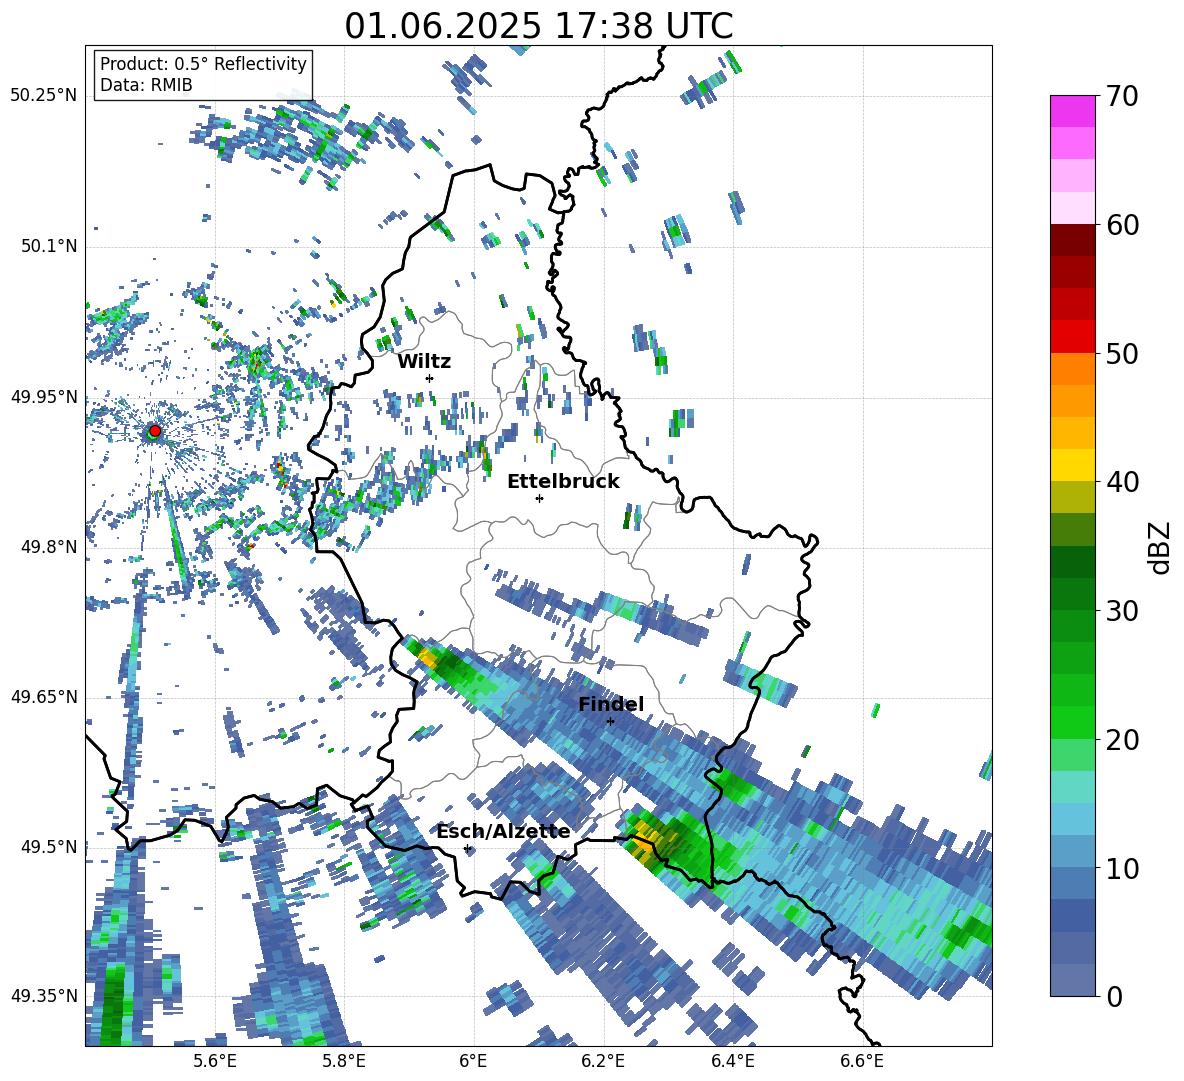Click the 6.6°E longitude label
Image resolution: width=1184 pixels, height=1081 pixels.
(862, 1061)
